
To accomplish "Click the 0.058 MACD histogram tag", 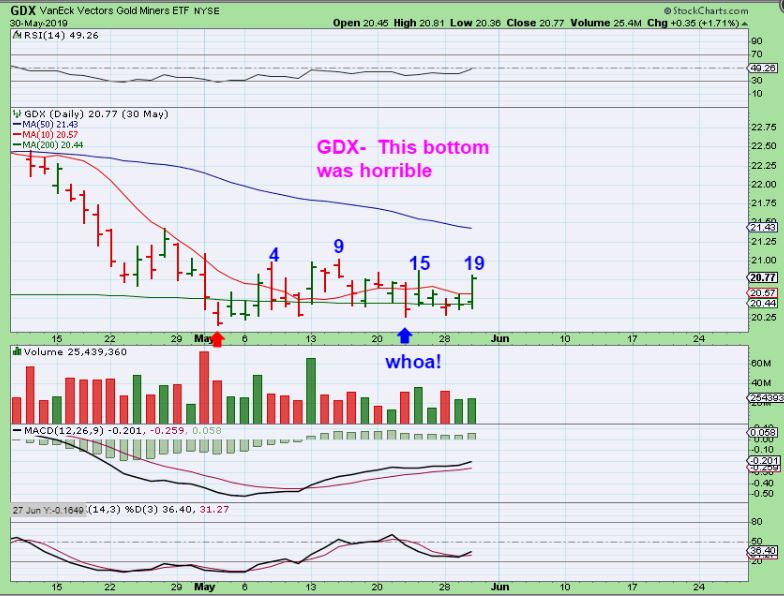I will click(x=762, y=432).
